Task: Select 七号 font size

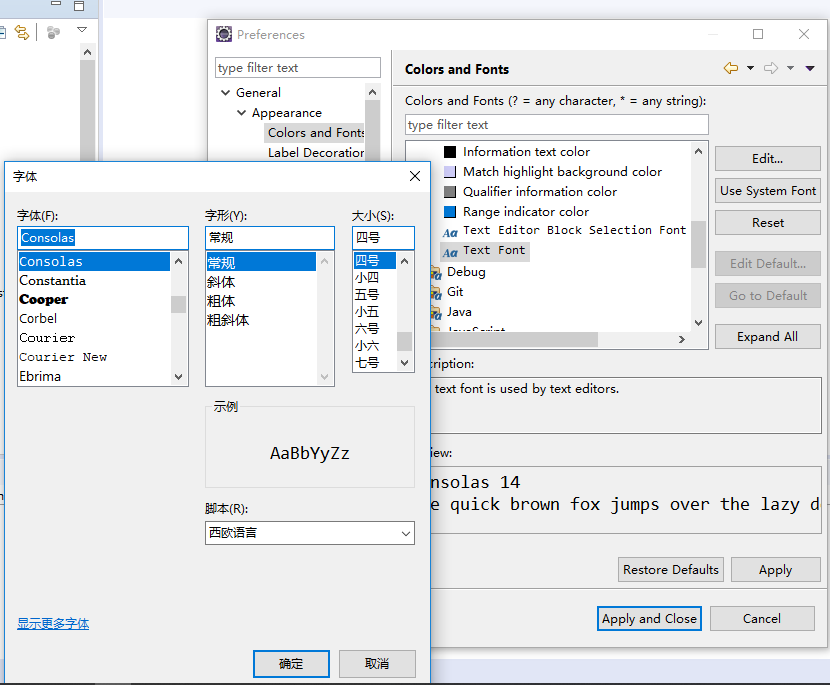Action: pyautogui.click(x=367, y=363)
